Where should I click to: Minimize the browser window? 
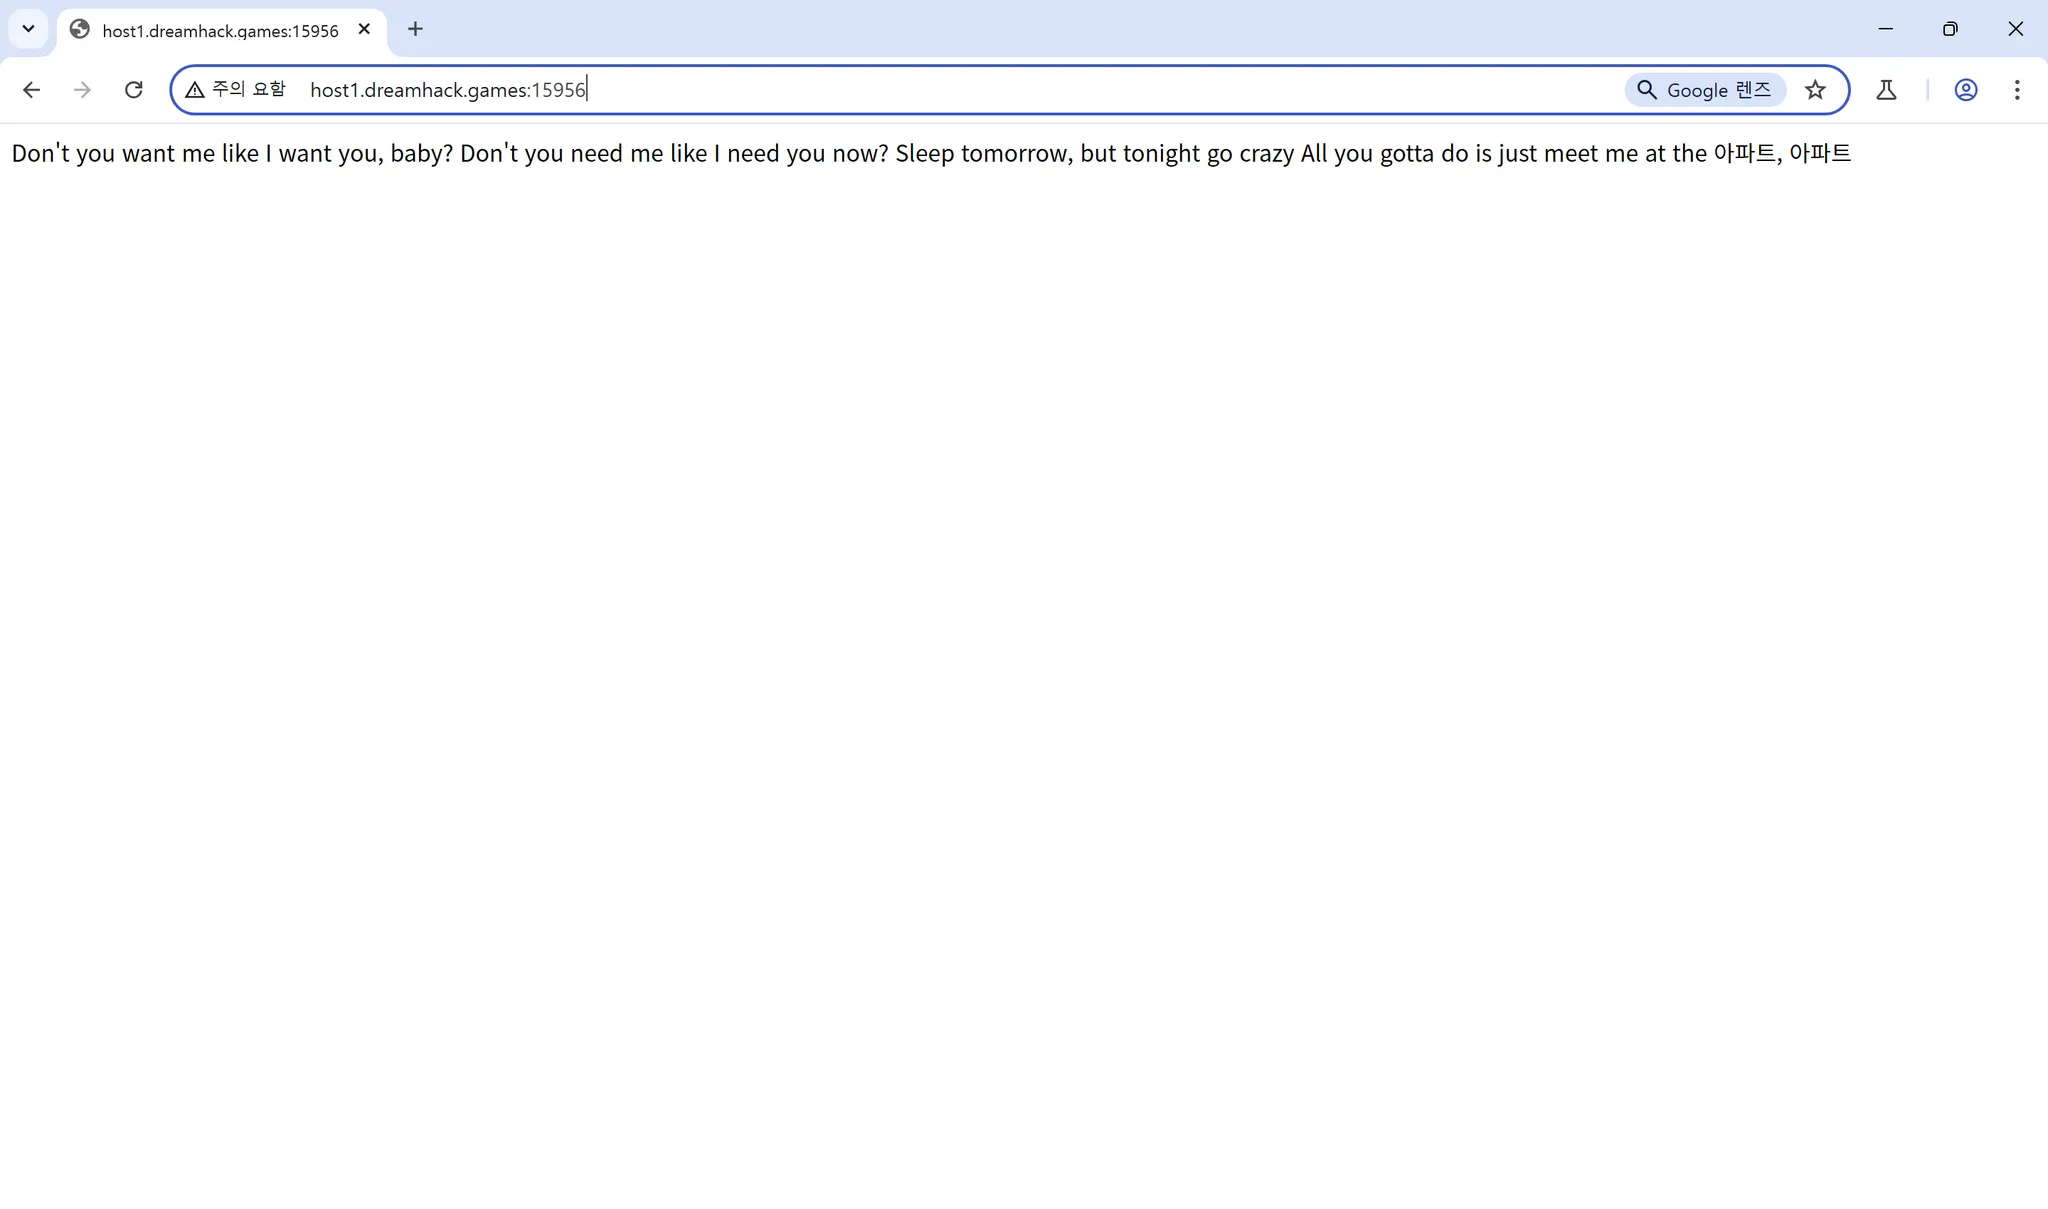click(x=1885, y=29)
